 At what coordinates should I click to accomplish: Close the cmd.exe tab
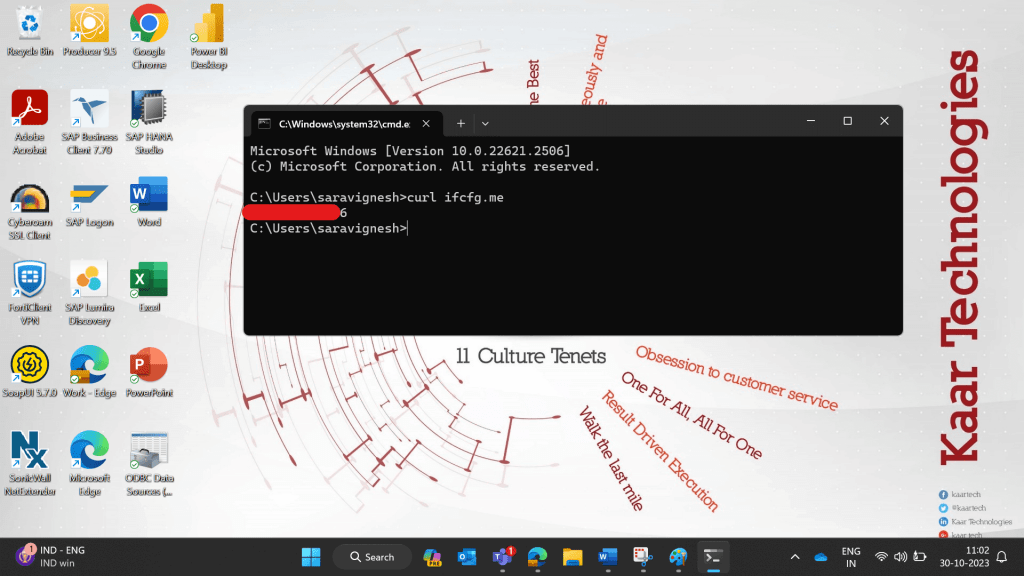pyautogui.click(x=426, y=123)
